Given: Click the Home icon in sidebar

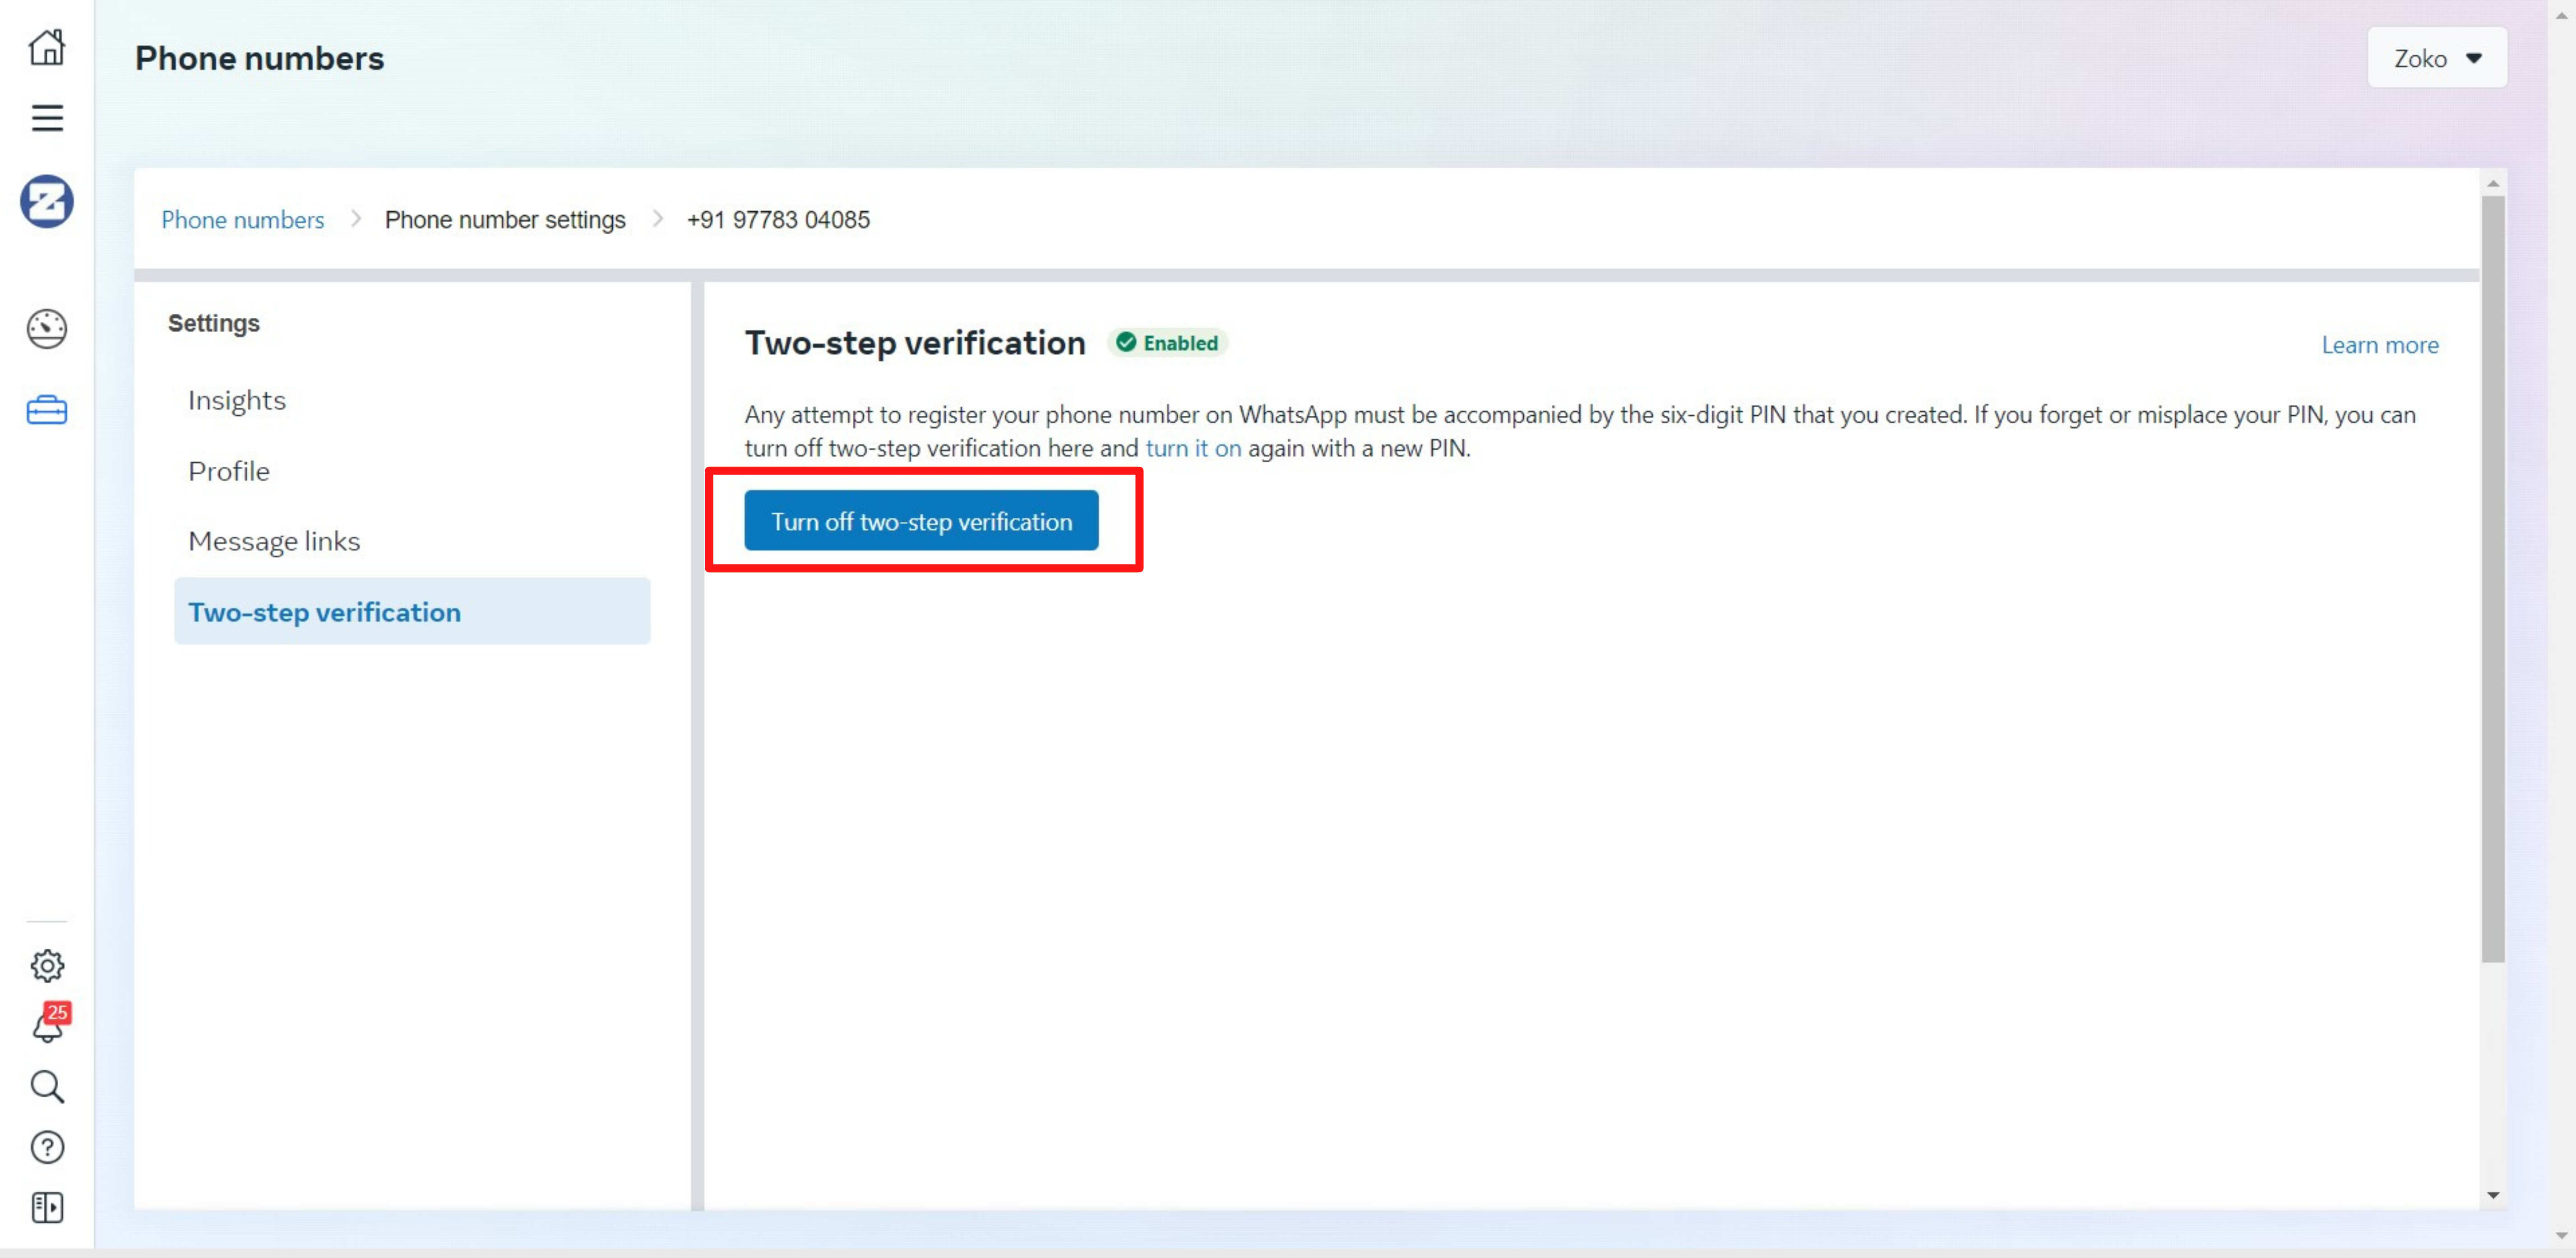Looking at the screenshot, I should click(46, 47).
